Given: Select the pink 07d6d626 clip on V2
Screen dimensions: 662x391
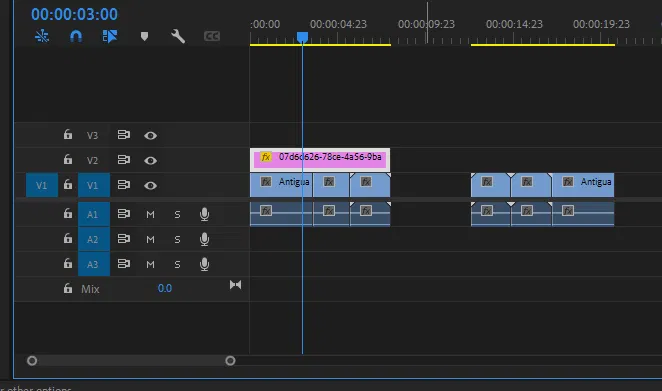Looking at the screenshot, I should (320, 160).
